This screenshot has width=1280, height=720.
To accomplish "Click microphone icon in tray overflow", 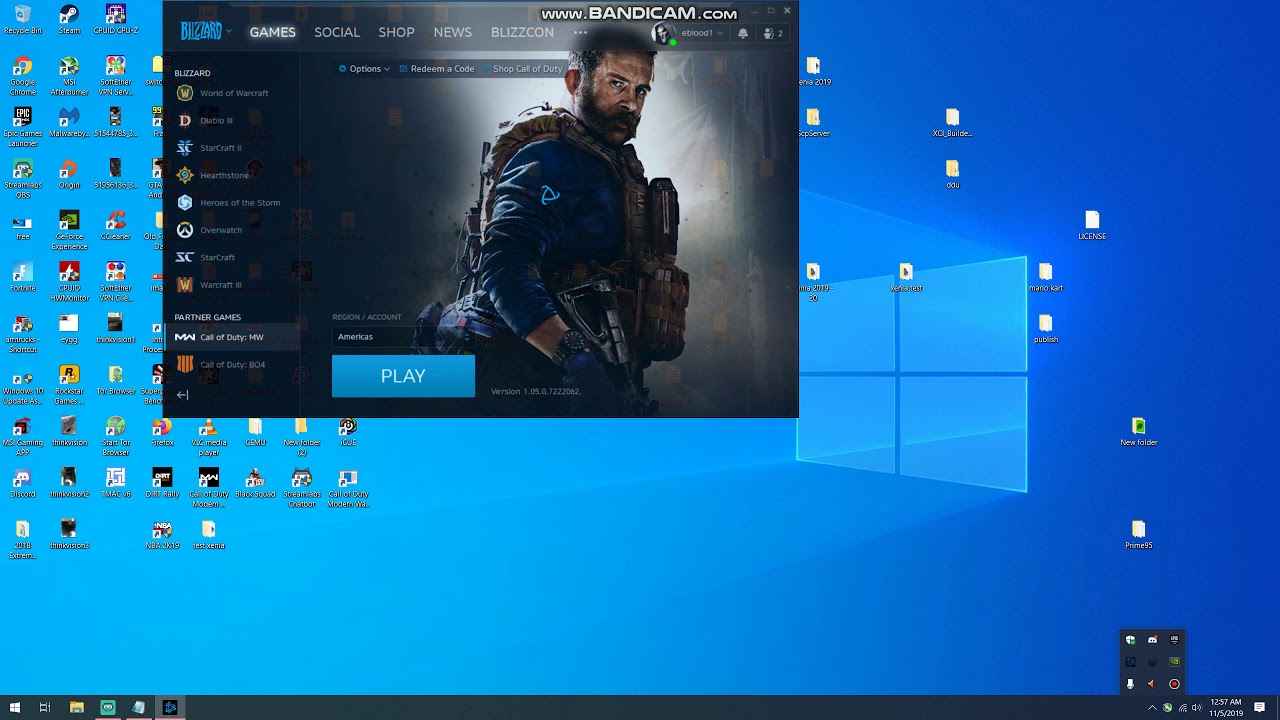I will (x=1130, y=684).
